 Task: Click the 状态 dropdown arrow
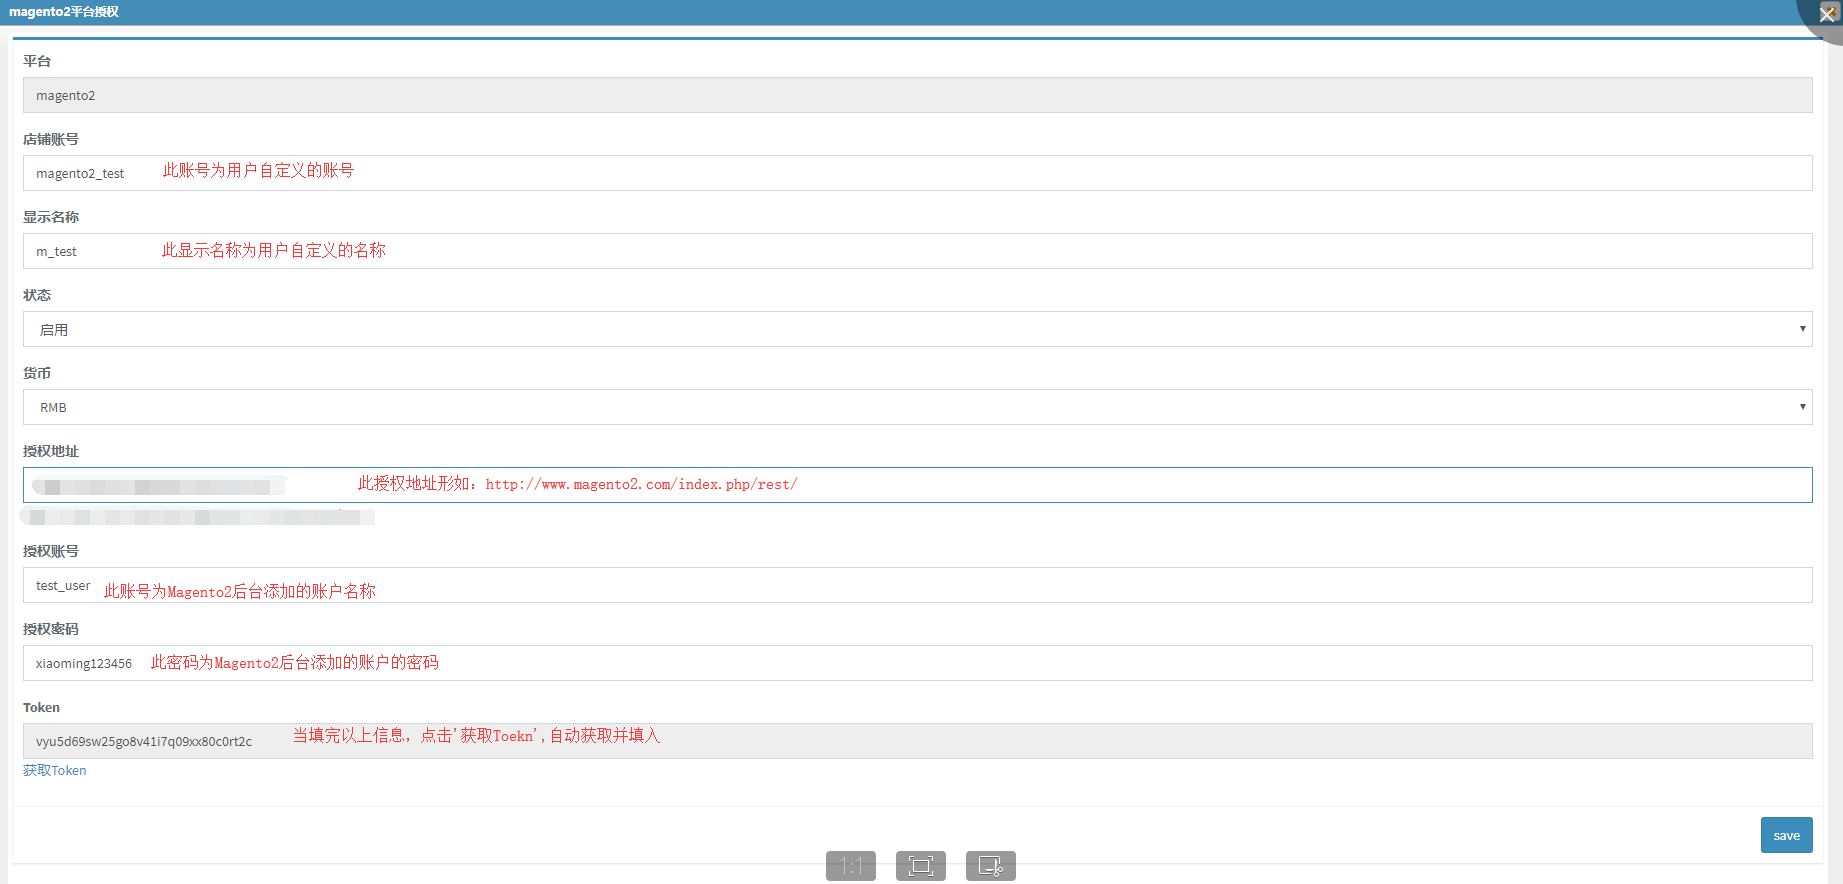point(1802,329)
